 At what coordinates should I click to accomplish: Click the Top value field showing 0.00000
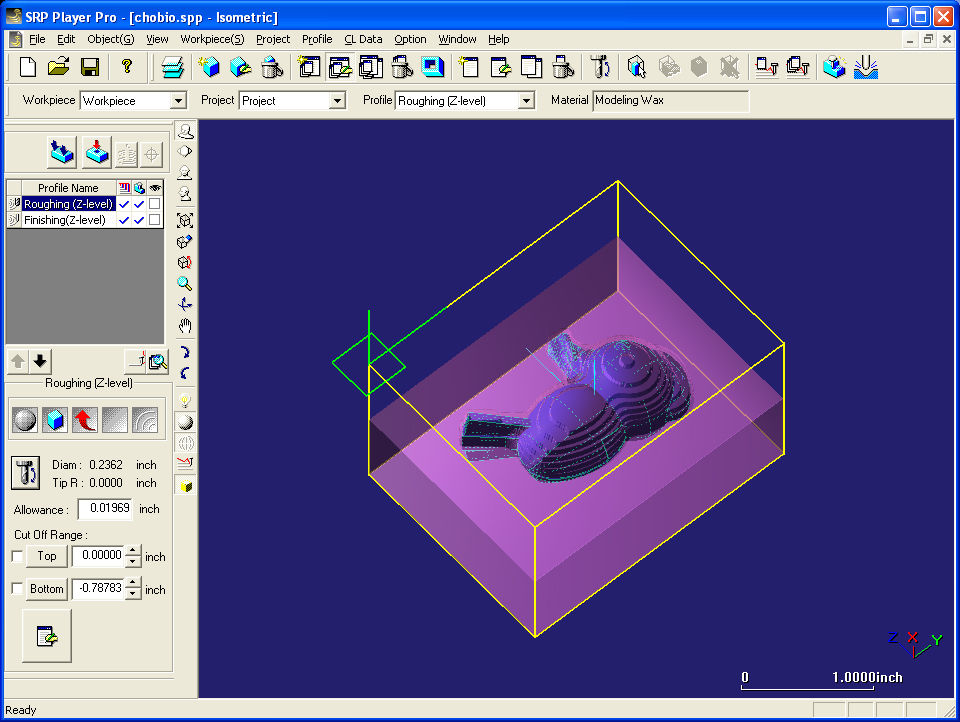pos(99,555)
